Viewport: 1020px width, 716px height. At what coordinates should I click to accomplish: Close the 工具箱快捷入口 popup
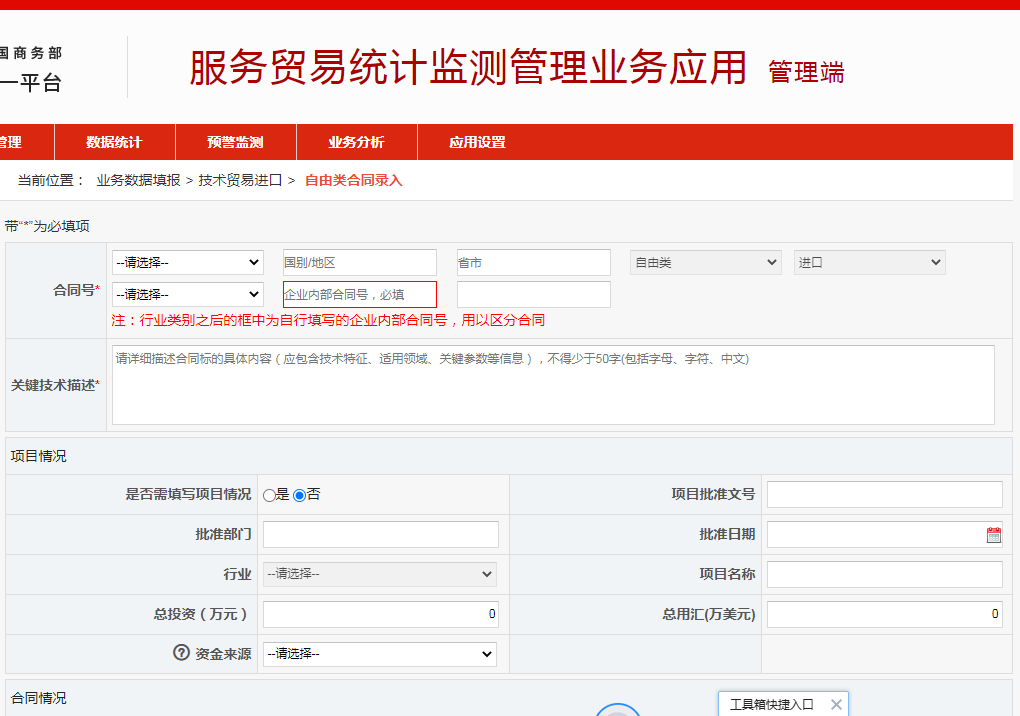pyautogui.click(x=836, y=703)
